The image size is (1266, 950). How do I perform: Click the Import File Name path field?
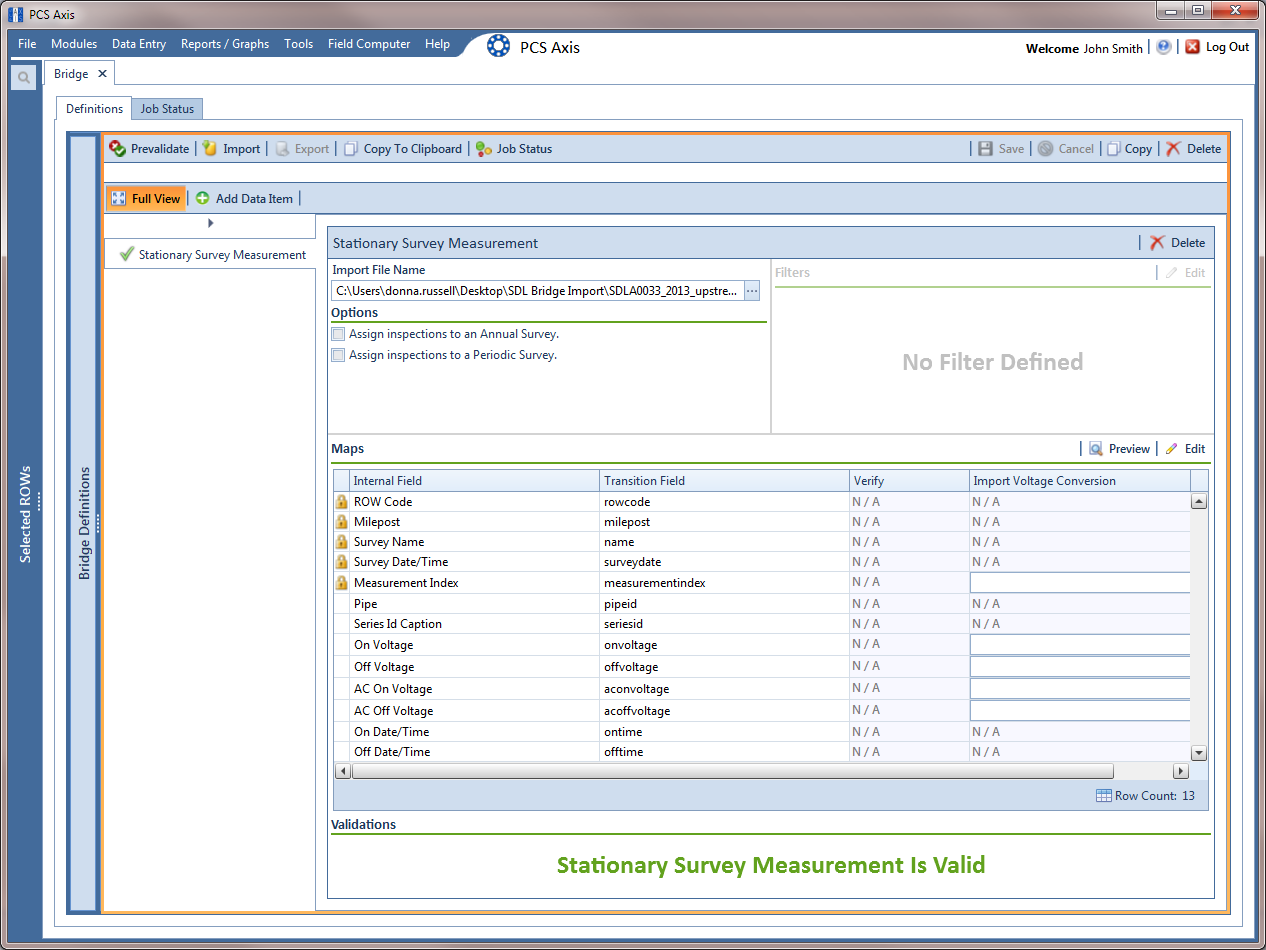(x=538, y=290)
